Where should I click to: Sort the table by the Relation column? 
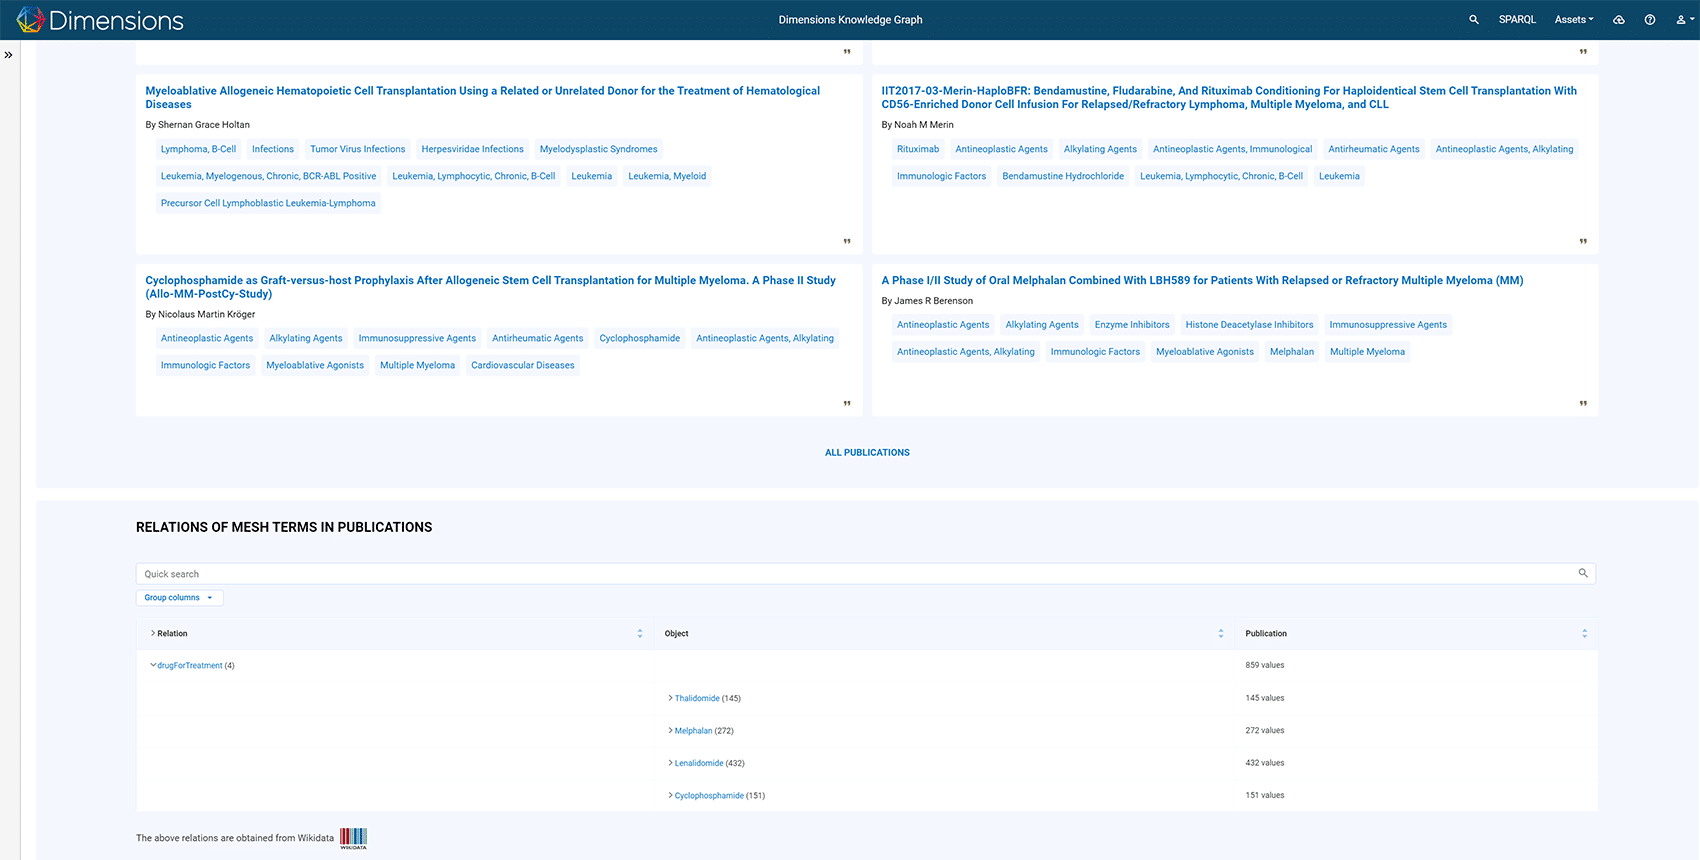[x=640, y=634]
